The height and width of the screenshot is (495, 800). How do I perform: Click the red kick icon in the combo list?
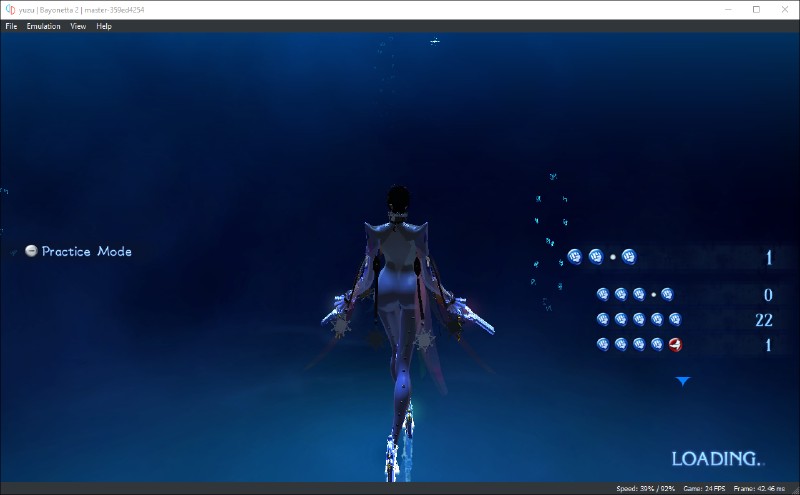675,345
